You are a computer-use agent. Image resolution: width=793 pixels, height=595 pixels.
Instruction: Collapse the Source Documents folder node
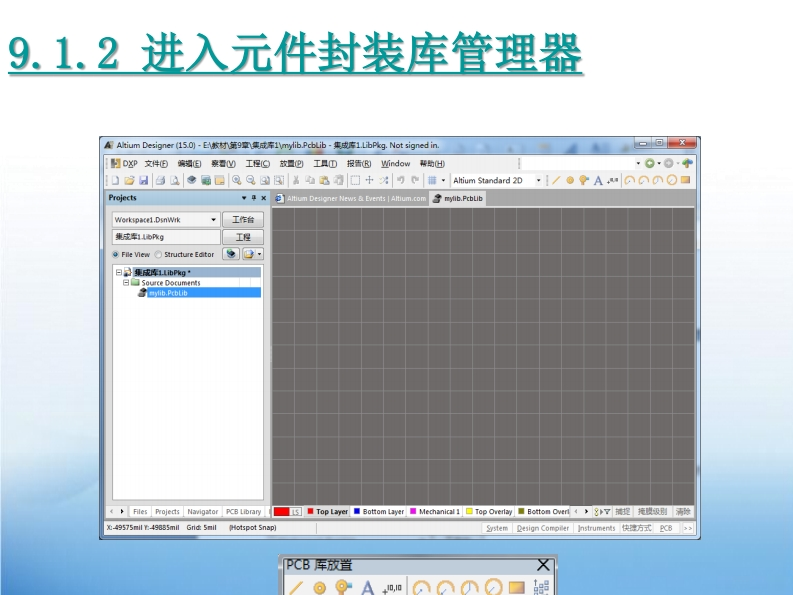tap(126, 282)
